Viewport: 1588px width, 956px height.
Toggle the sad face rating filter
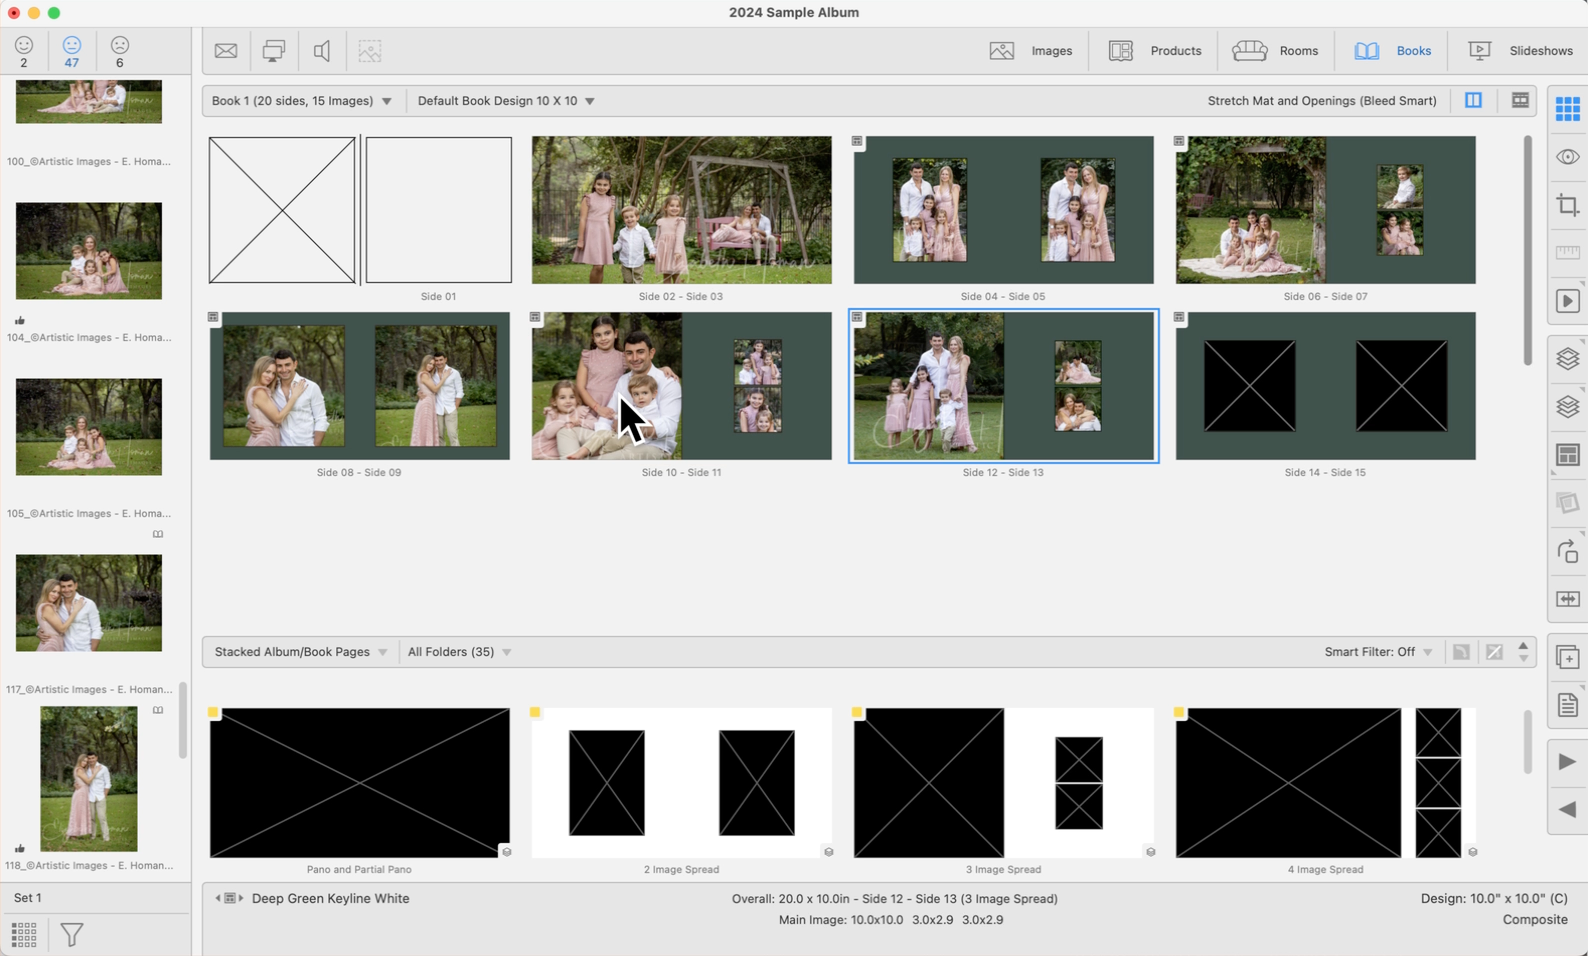click(120, 51)
